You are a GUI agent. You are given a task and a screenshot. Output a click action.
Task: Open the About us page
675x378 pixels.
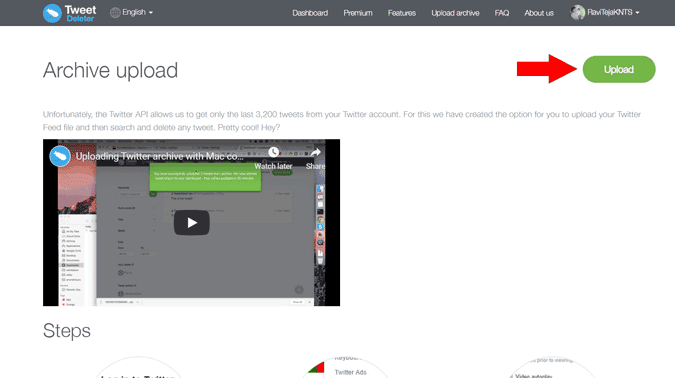pyautogui.click(x=539, y=13)
